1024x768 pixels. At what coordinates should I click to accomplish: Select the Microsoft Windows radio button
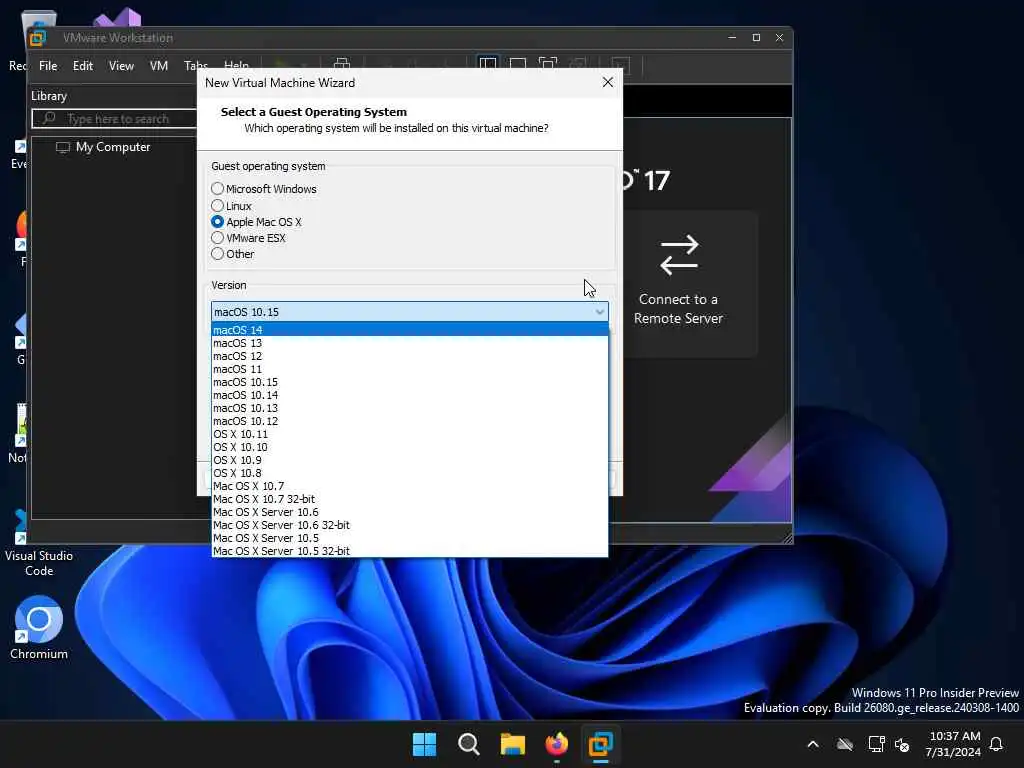(x=217, y=189)
